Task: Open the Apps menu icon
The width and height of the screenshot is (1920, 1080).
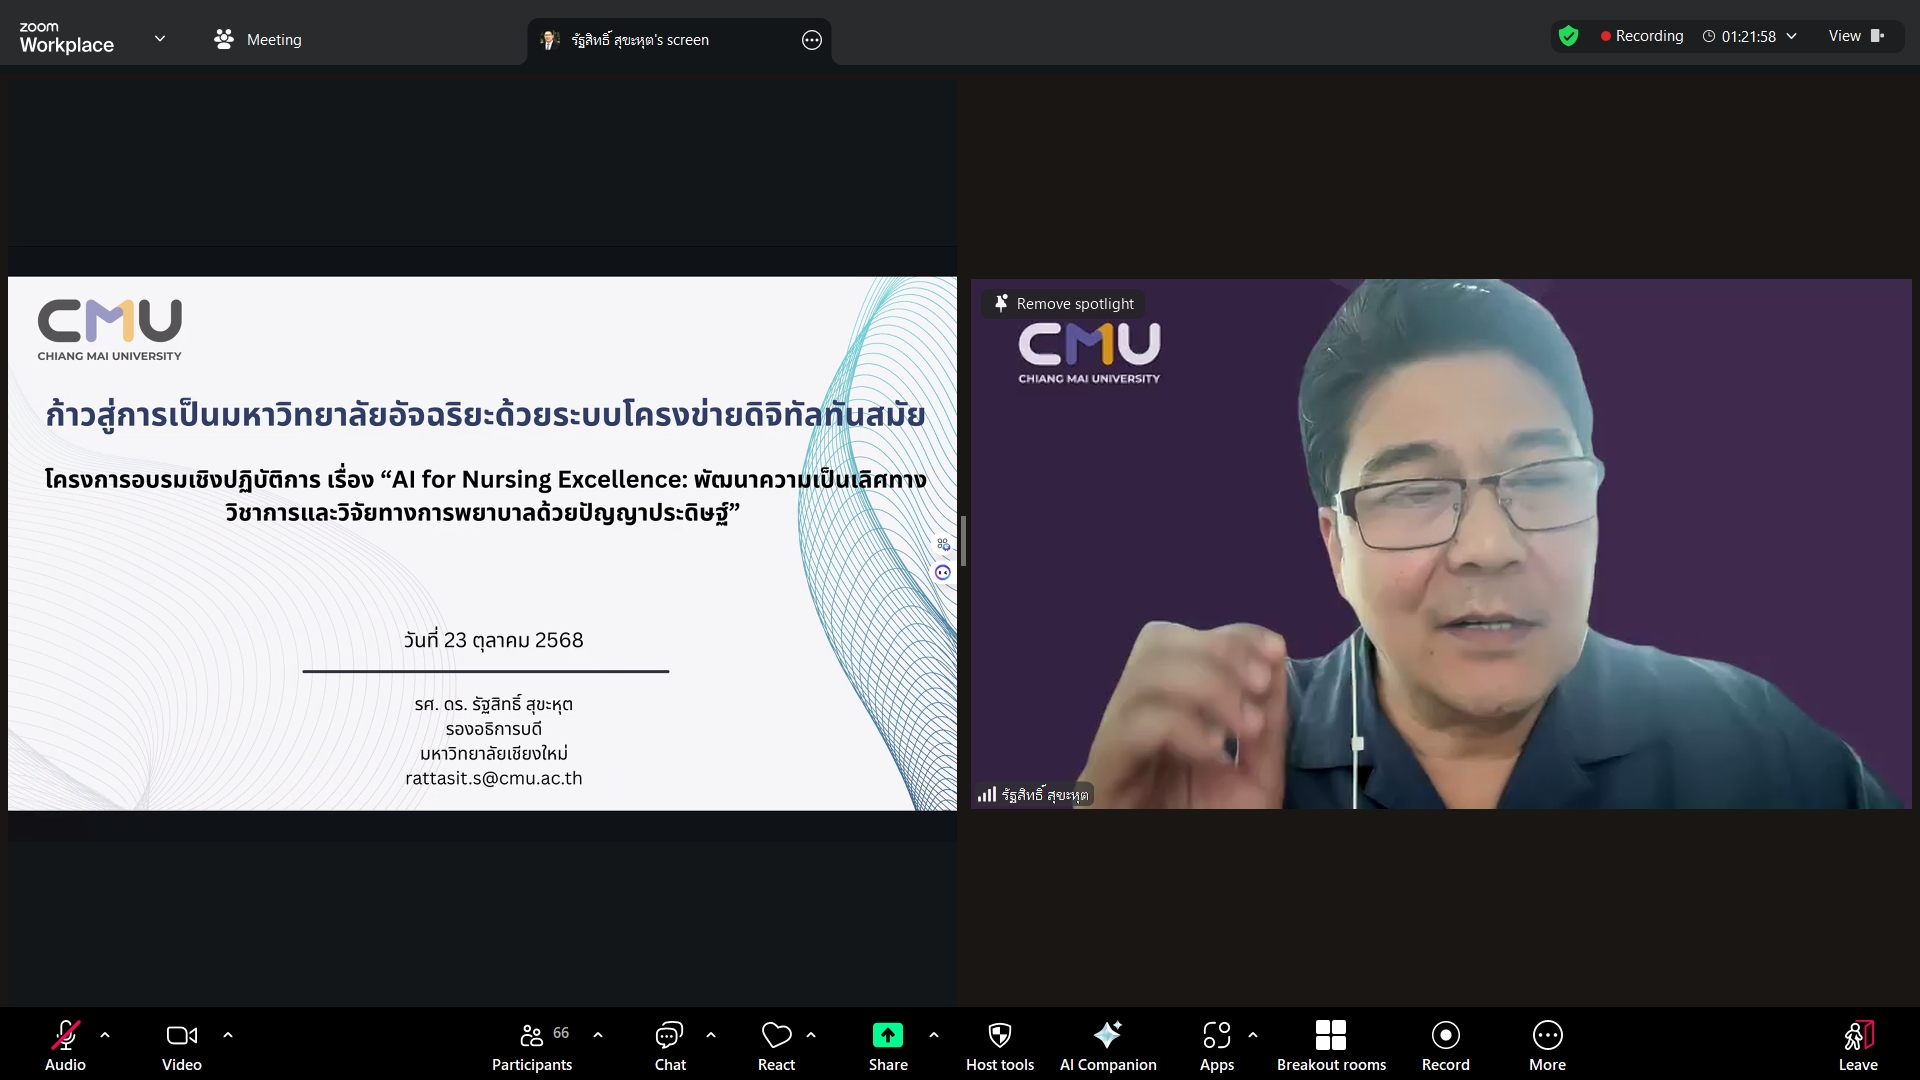Action: [1216, 1044]
